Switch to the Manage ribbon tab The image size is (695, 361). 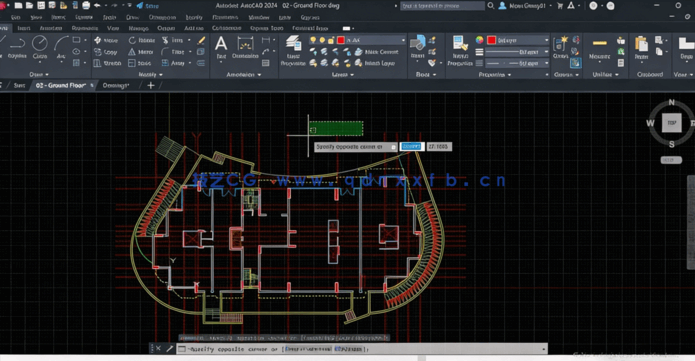pyautogui.click(x=139, y=28)
